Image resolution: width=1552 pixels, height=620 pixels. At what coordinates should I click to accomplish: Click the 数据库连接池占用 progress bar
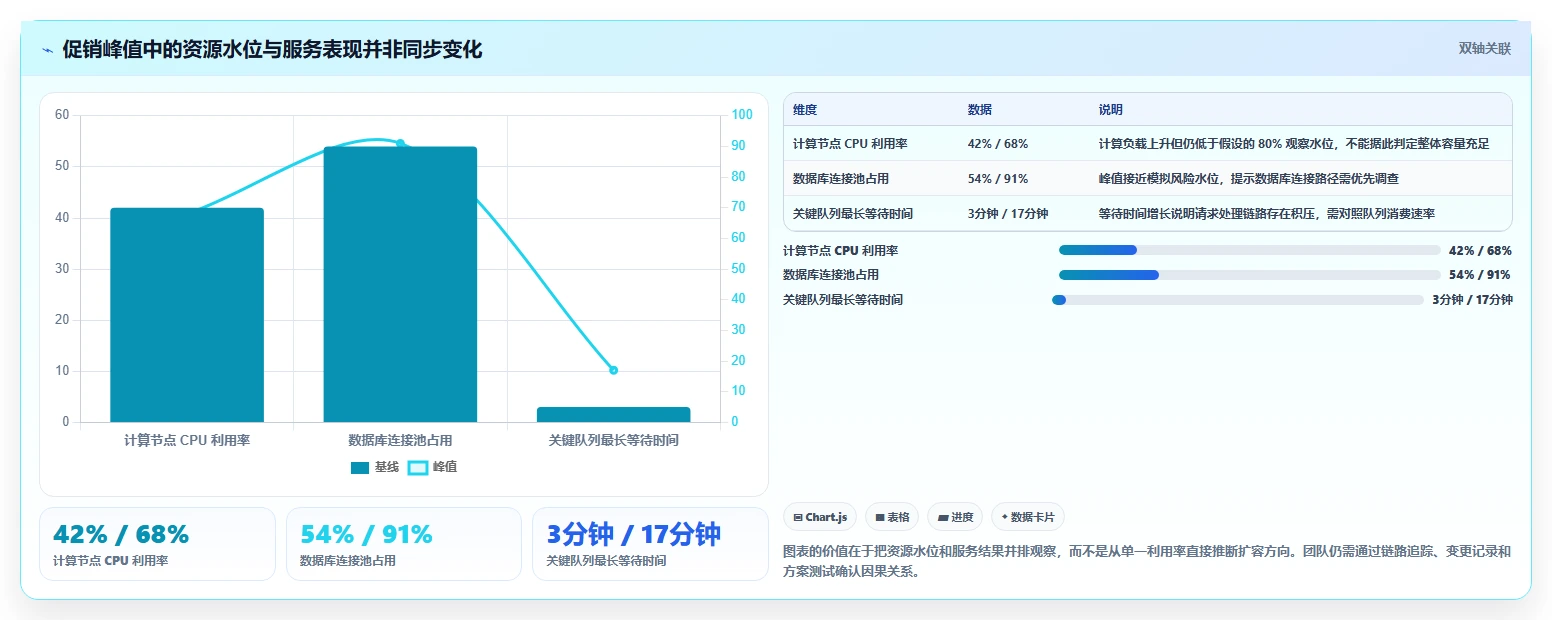click(1249, 275)
